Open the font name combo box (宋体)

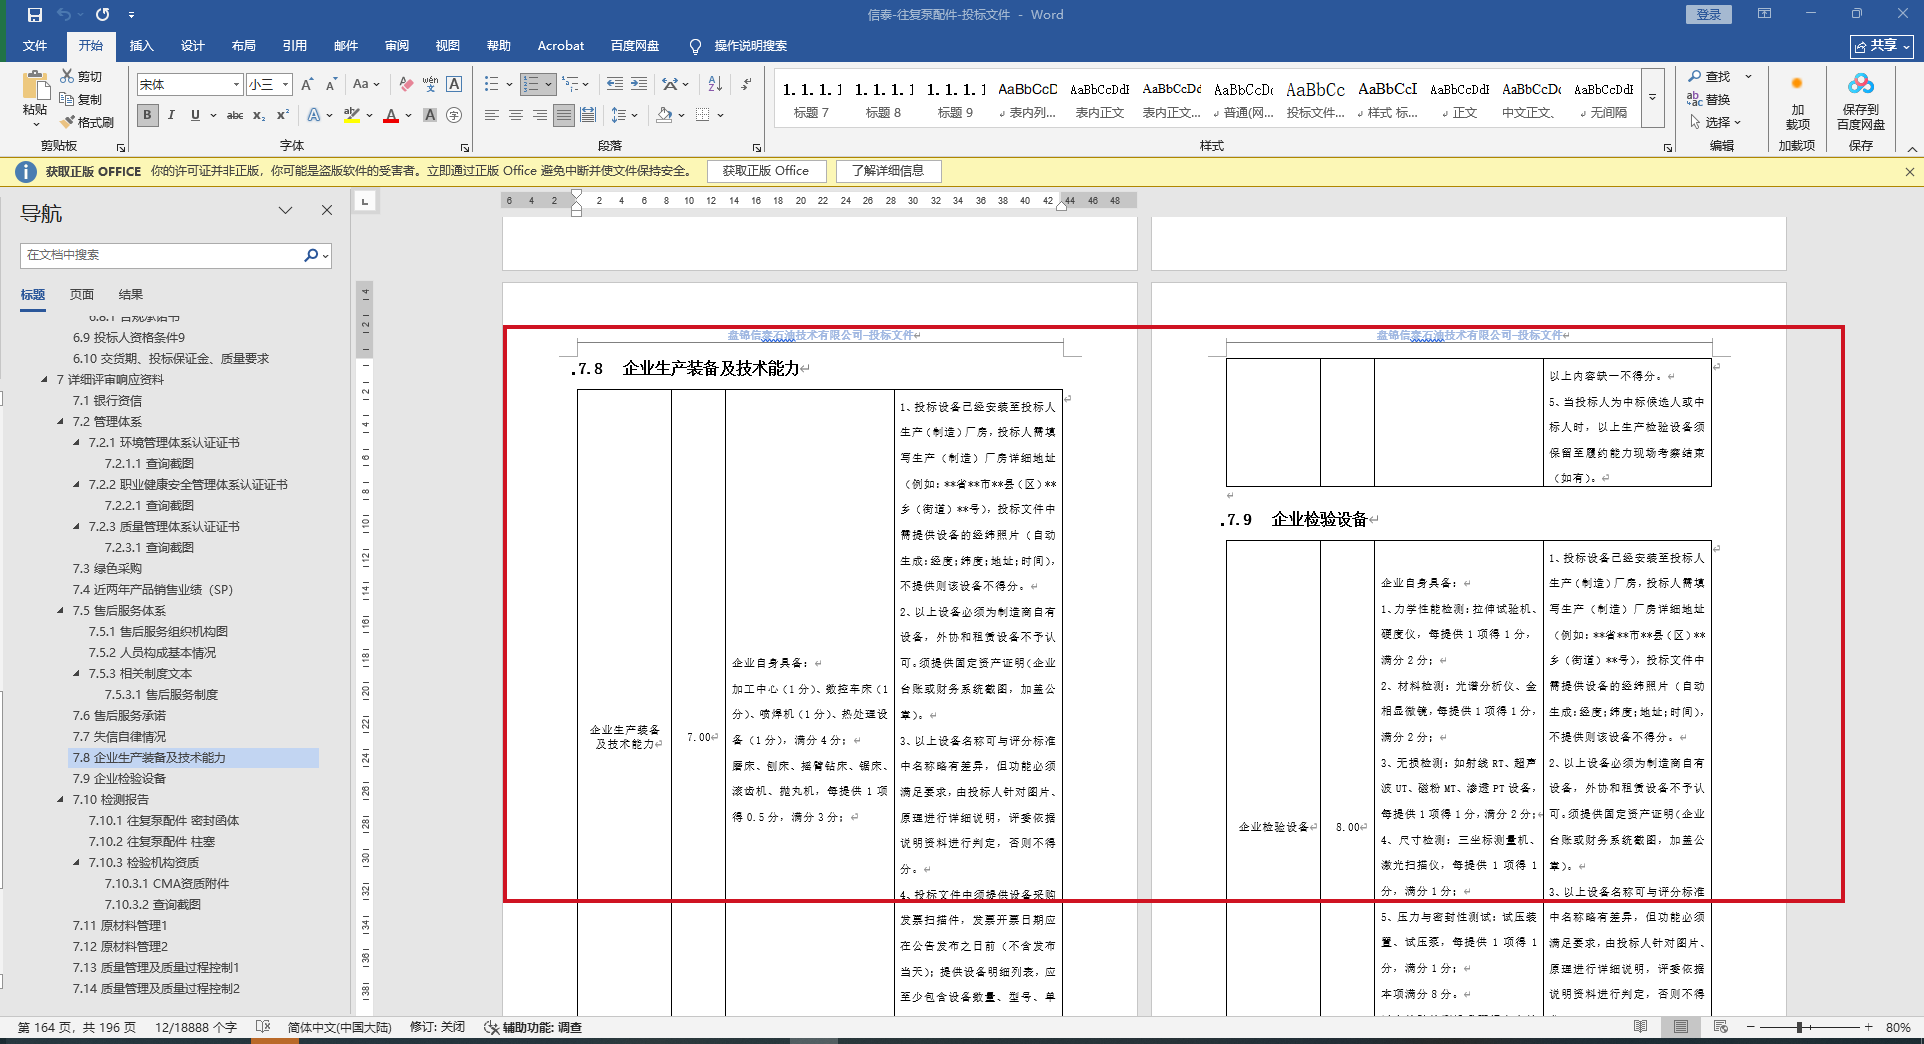190,85
